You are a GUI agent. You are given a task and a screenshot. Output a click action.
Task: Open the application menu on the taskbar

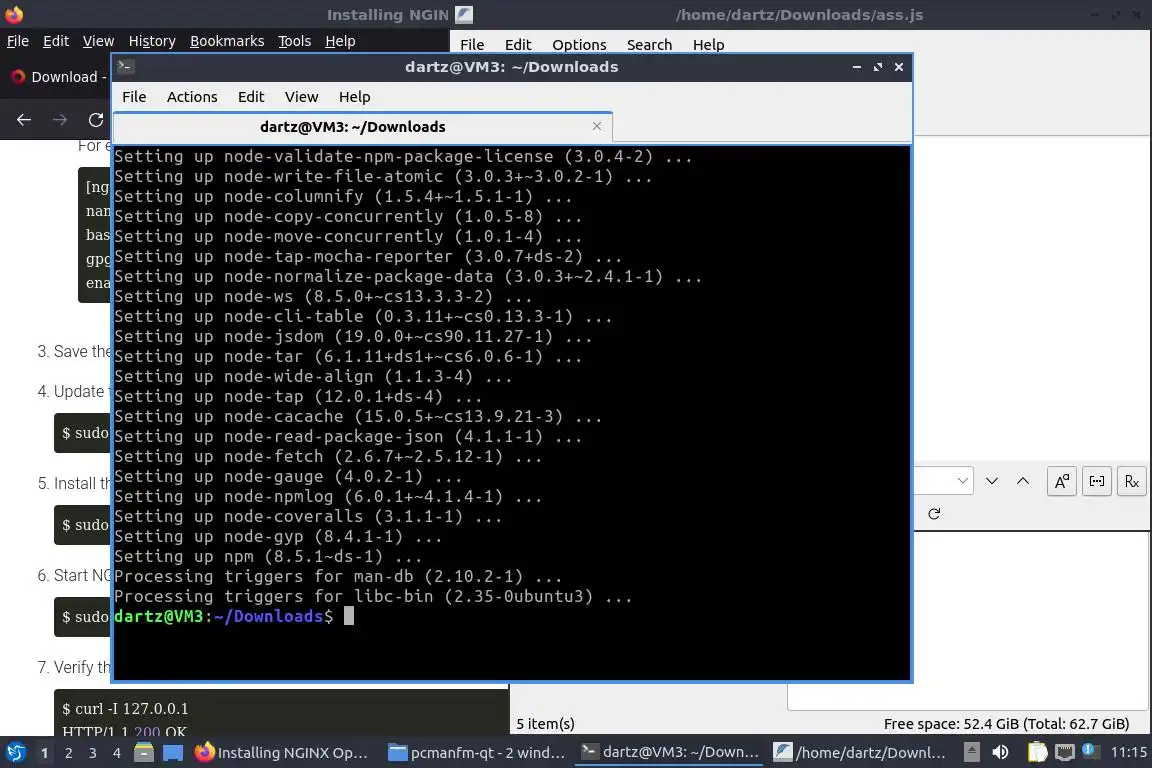pos(15,753)
